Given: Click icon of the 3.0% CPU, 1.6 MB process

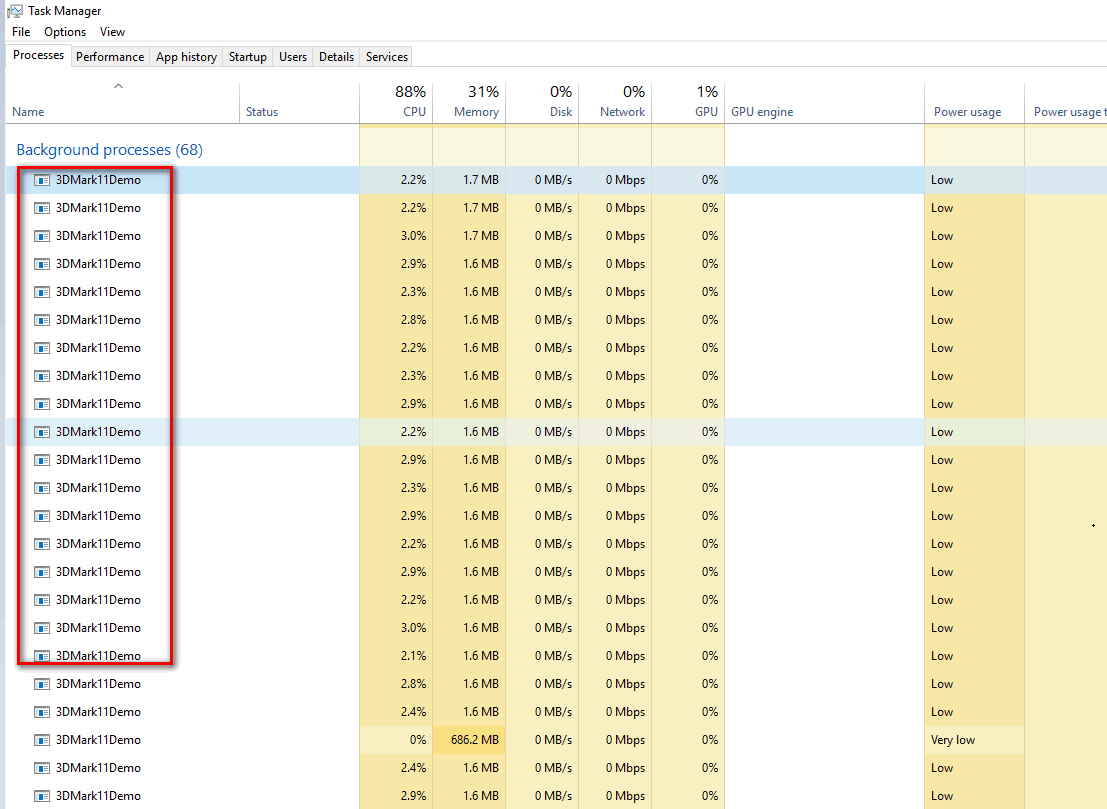Looking at the screenshot, I should (42, 628).
